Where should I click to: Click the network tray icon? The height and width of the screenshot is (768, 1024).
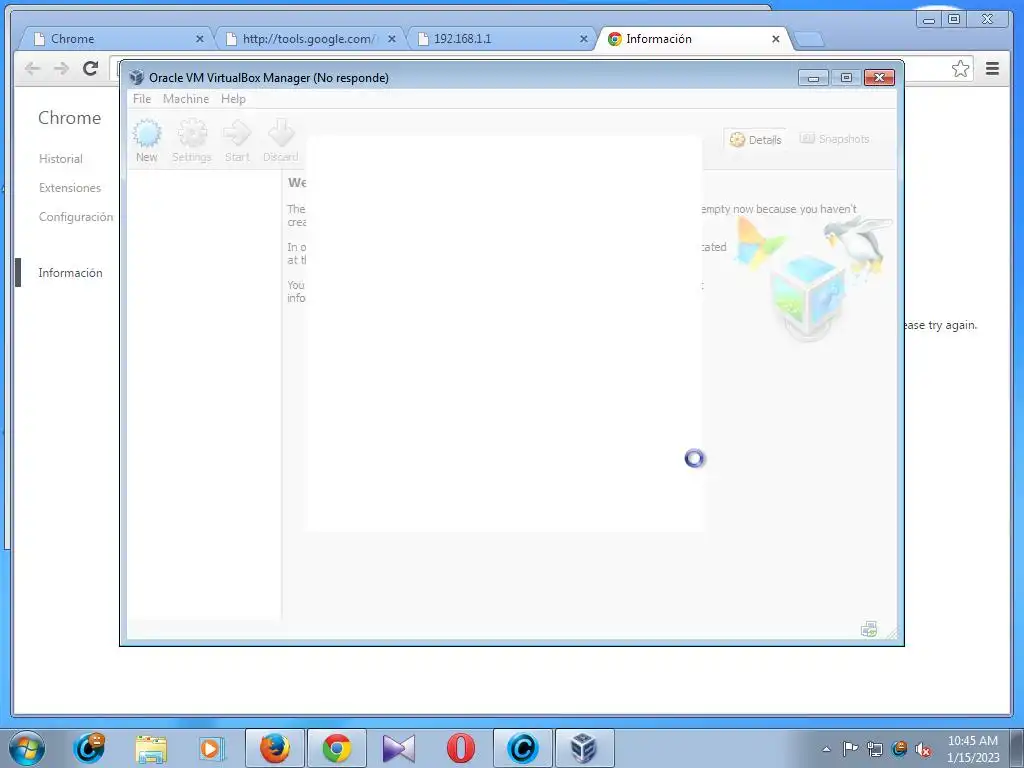[874, 749]
